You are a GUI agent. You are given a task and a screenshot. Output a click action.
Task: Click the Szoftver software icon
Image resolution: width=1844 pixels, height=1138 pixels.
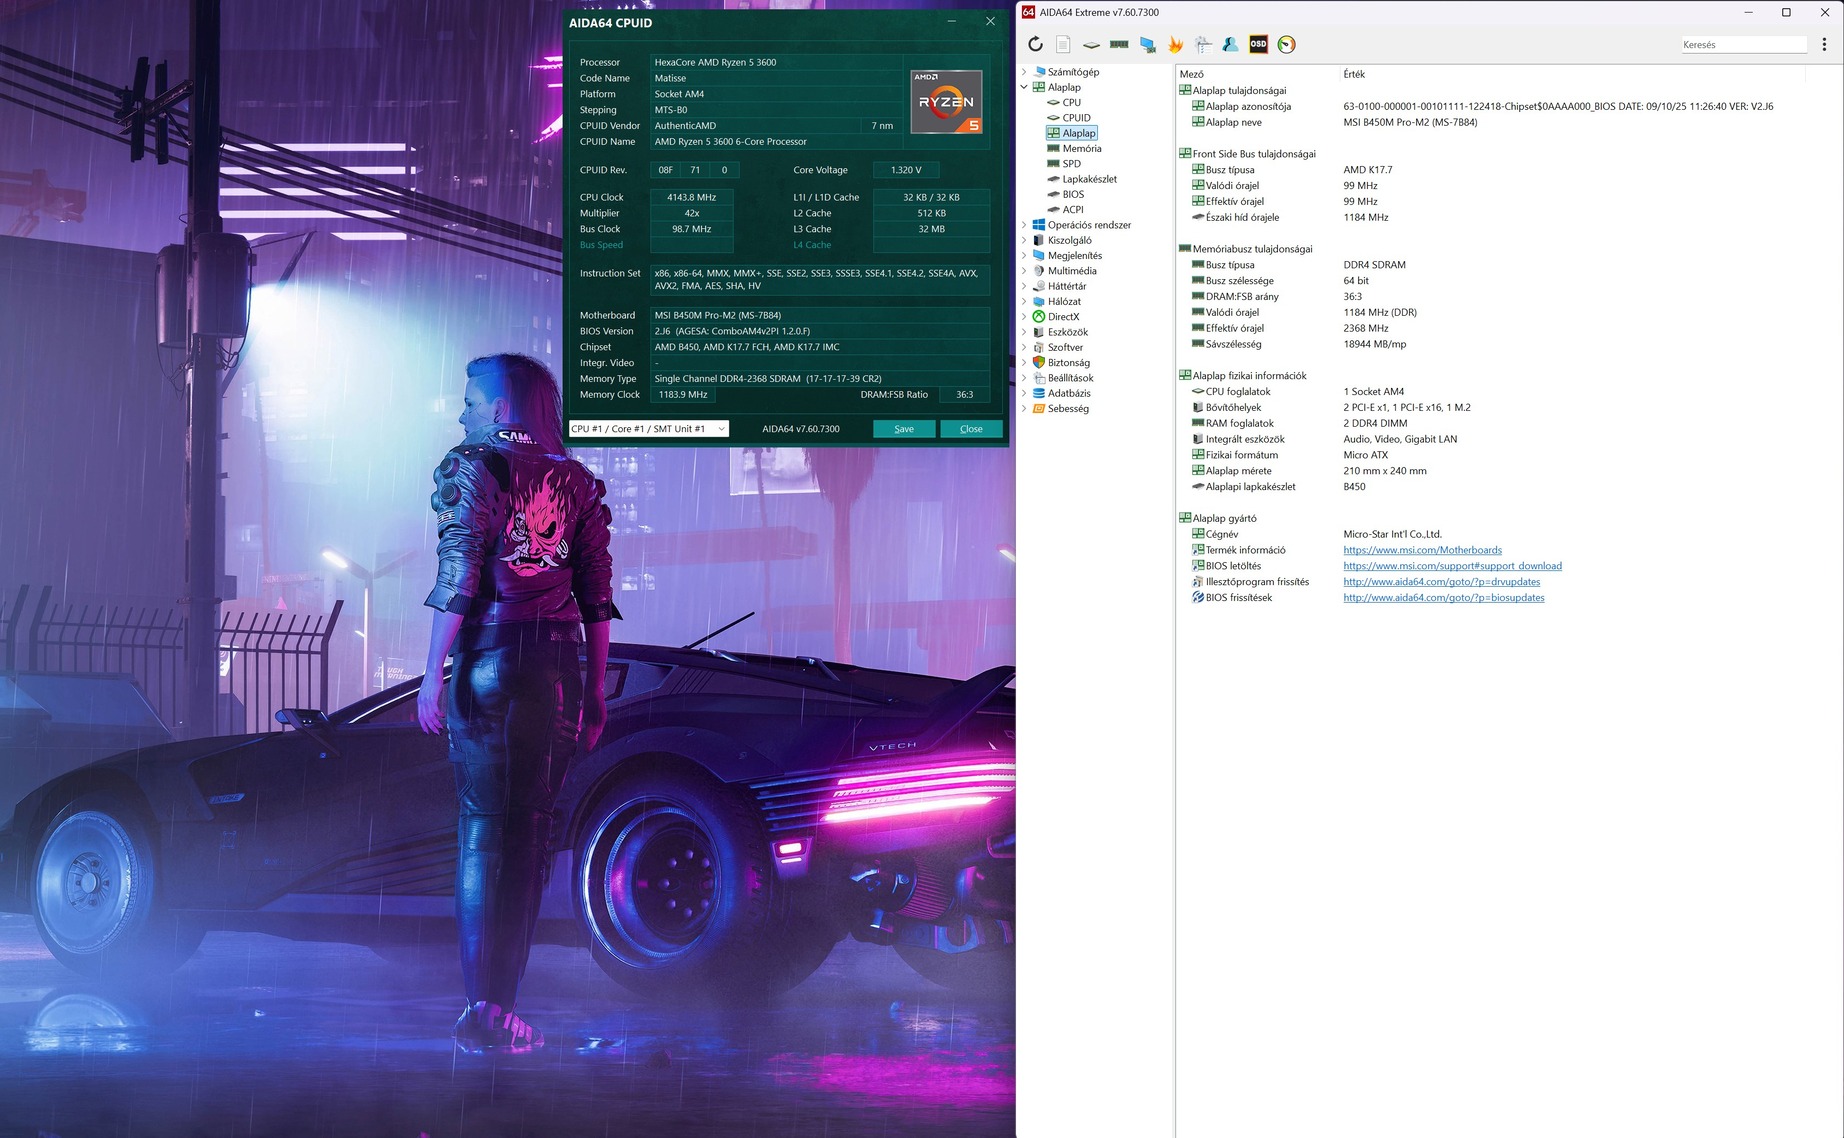(1039, 347)
